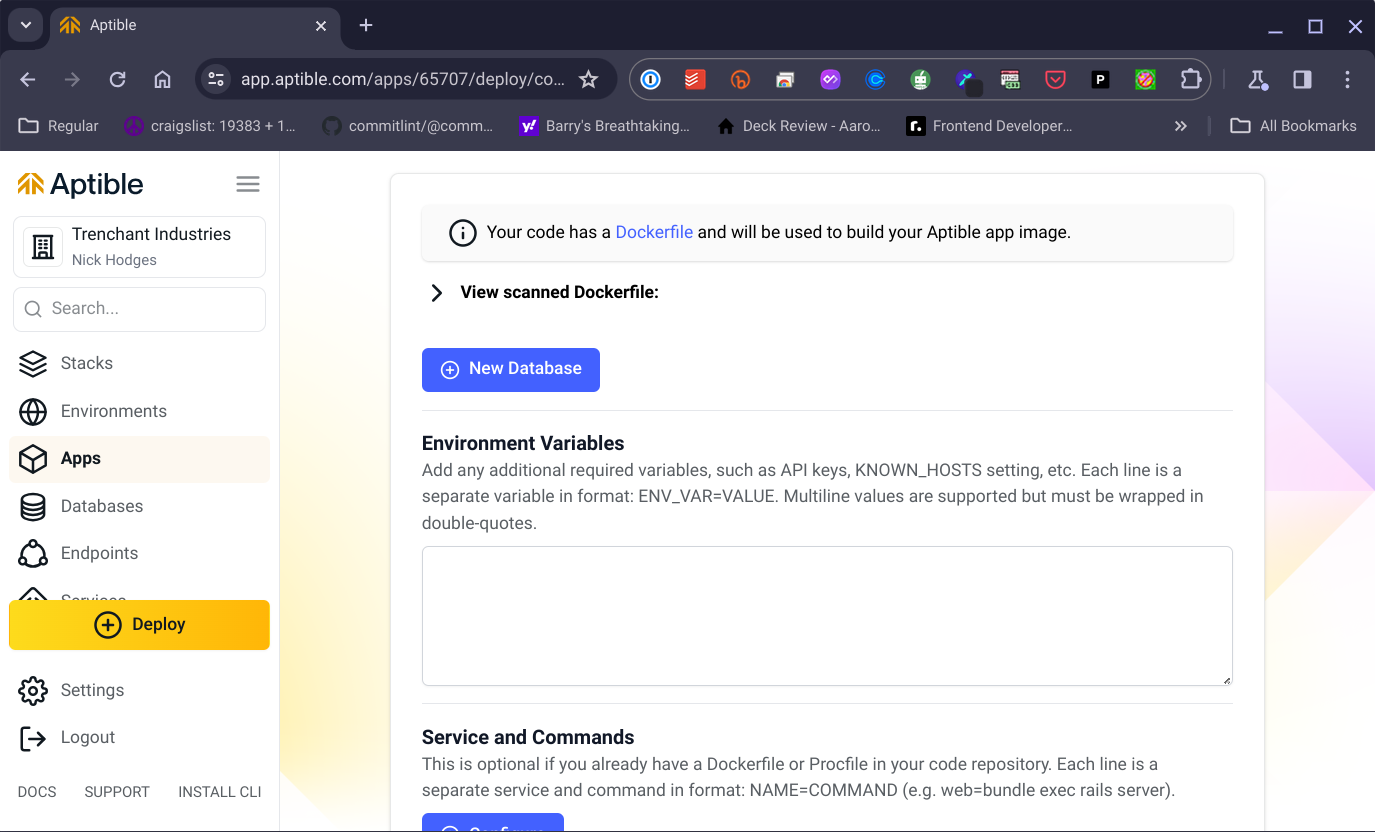This screenshot has width=1375, height=832.
Task: Click the Aptible logo
Action: point(81,184)
